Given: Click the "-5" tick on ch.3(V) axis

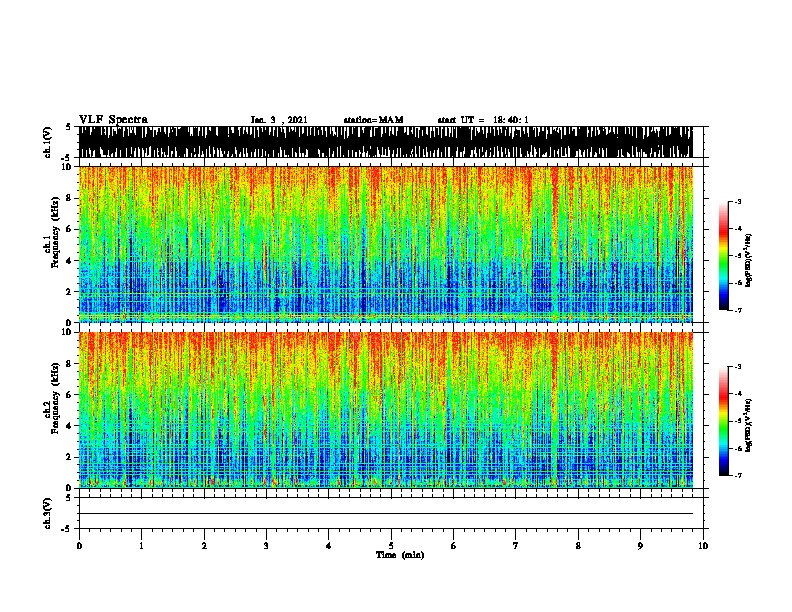Looking at the screenshot, I should tap(67, 529).
